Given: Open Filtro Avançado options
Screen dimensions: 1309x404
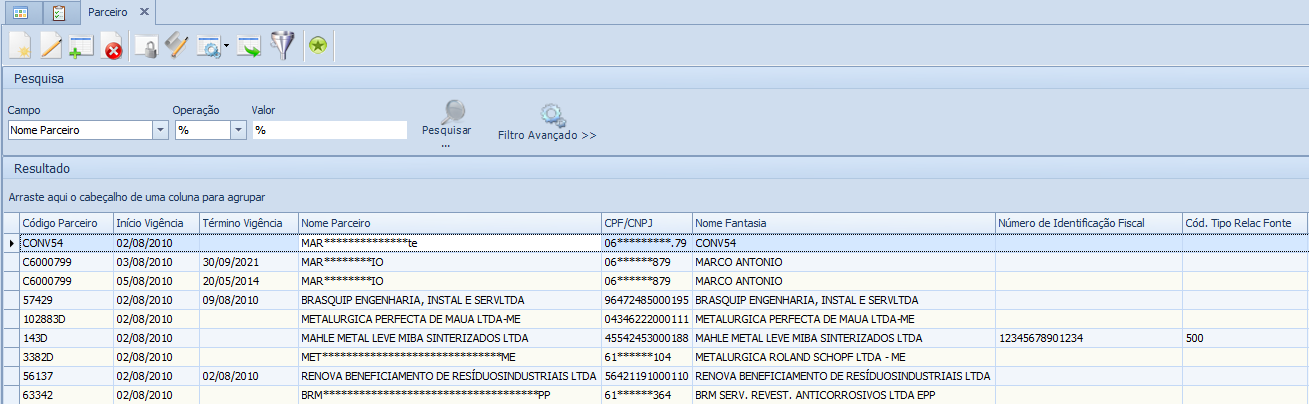Looking at the screenshot, I should tap(547, 122).
